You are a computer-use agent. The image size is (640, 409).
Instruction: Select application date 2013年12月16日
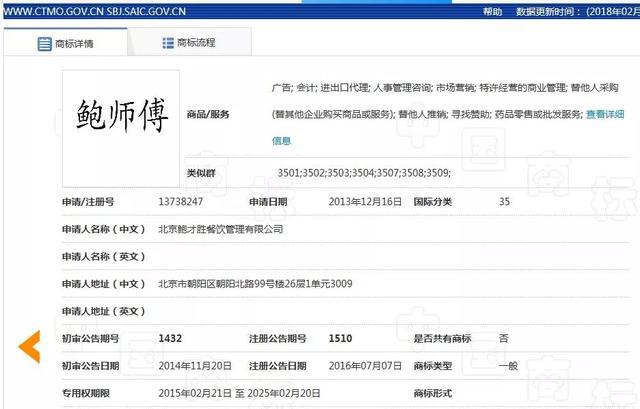(365, 202)
